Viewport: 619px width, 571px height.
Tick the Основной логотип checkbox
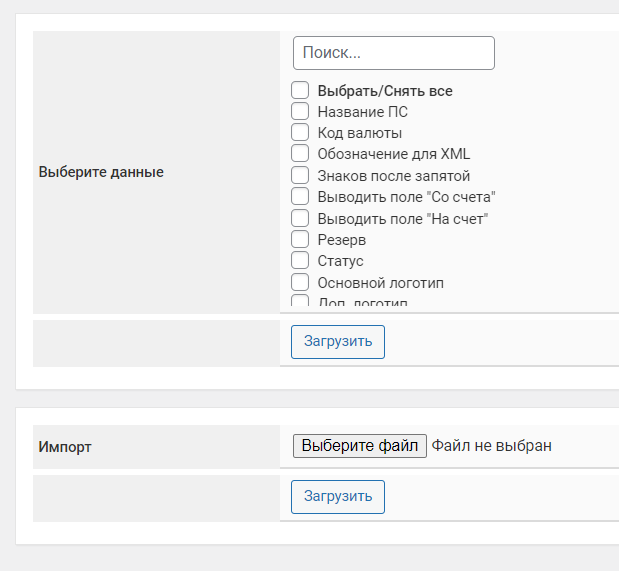[300, 282]
